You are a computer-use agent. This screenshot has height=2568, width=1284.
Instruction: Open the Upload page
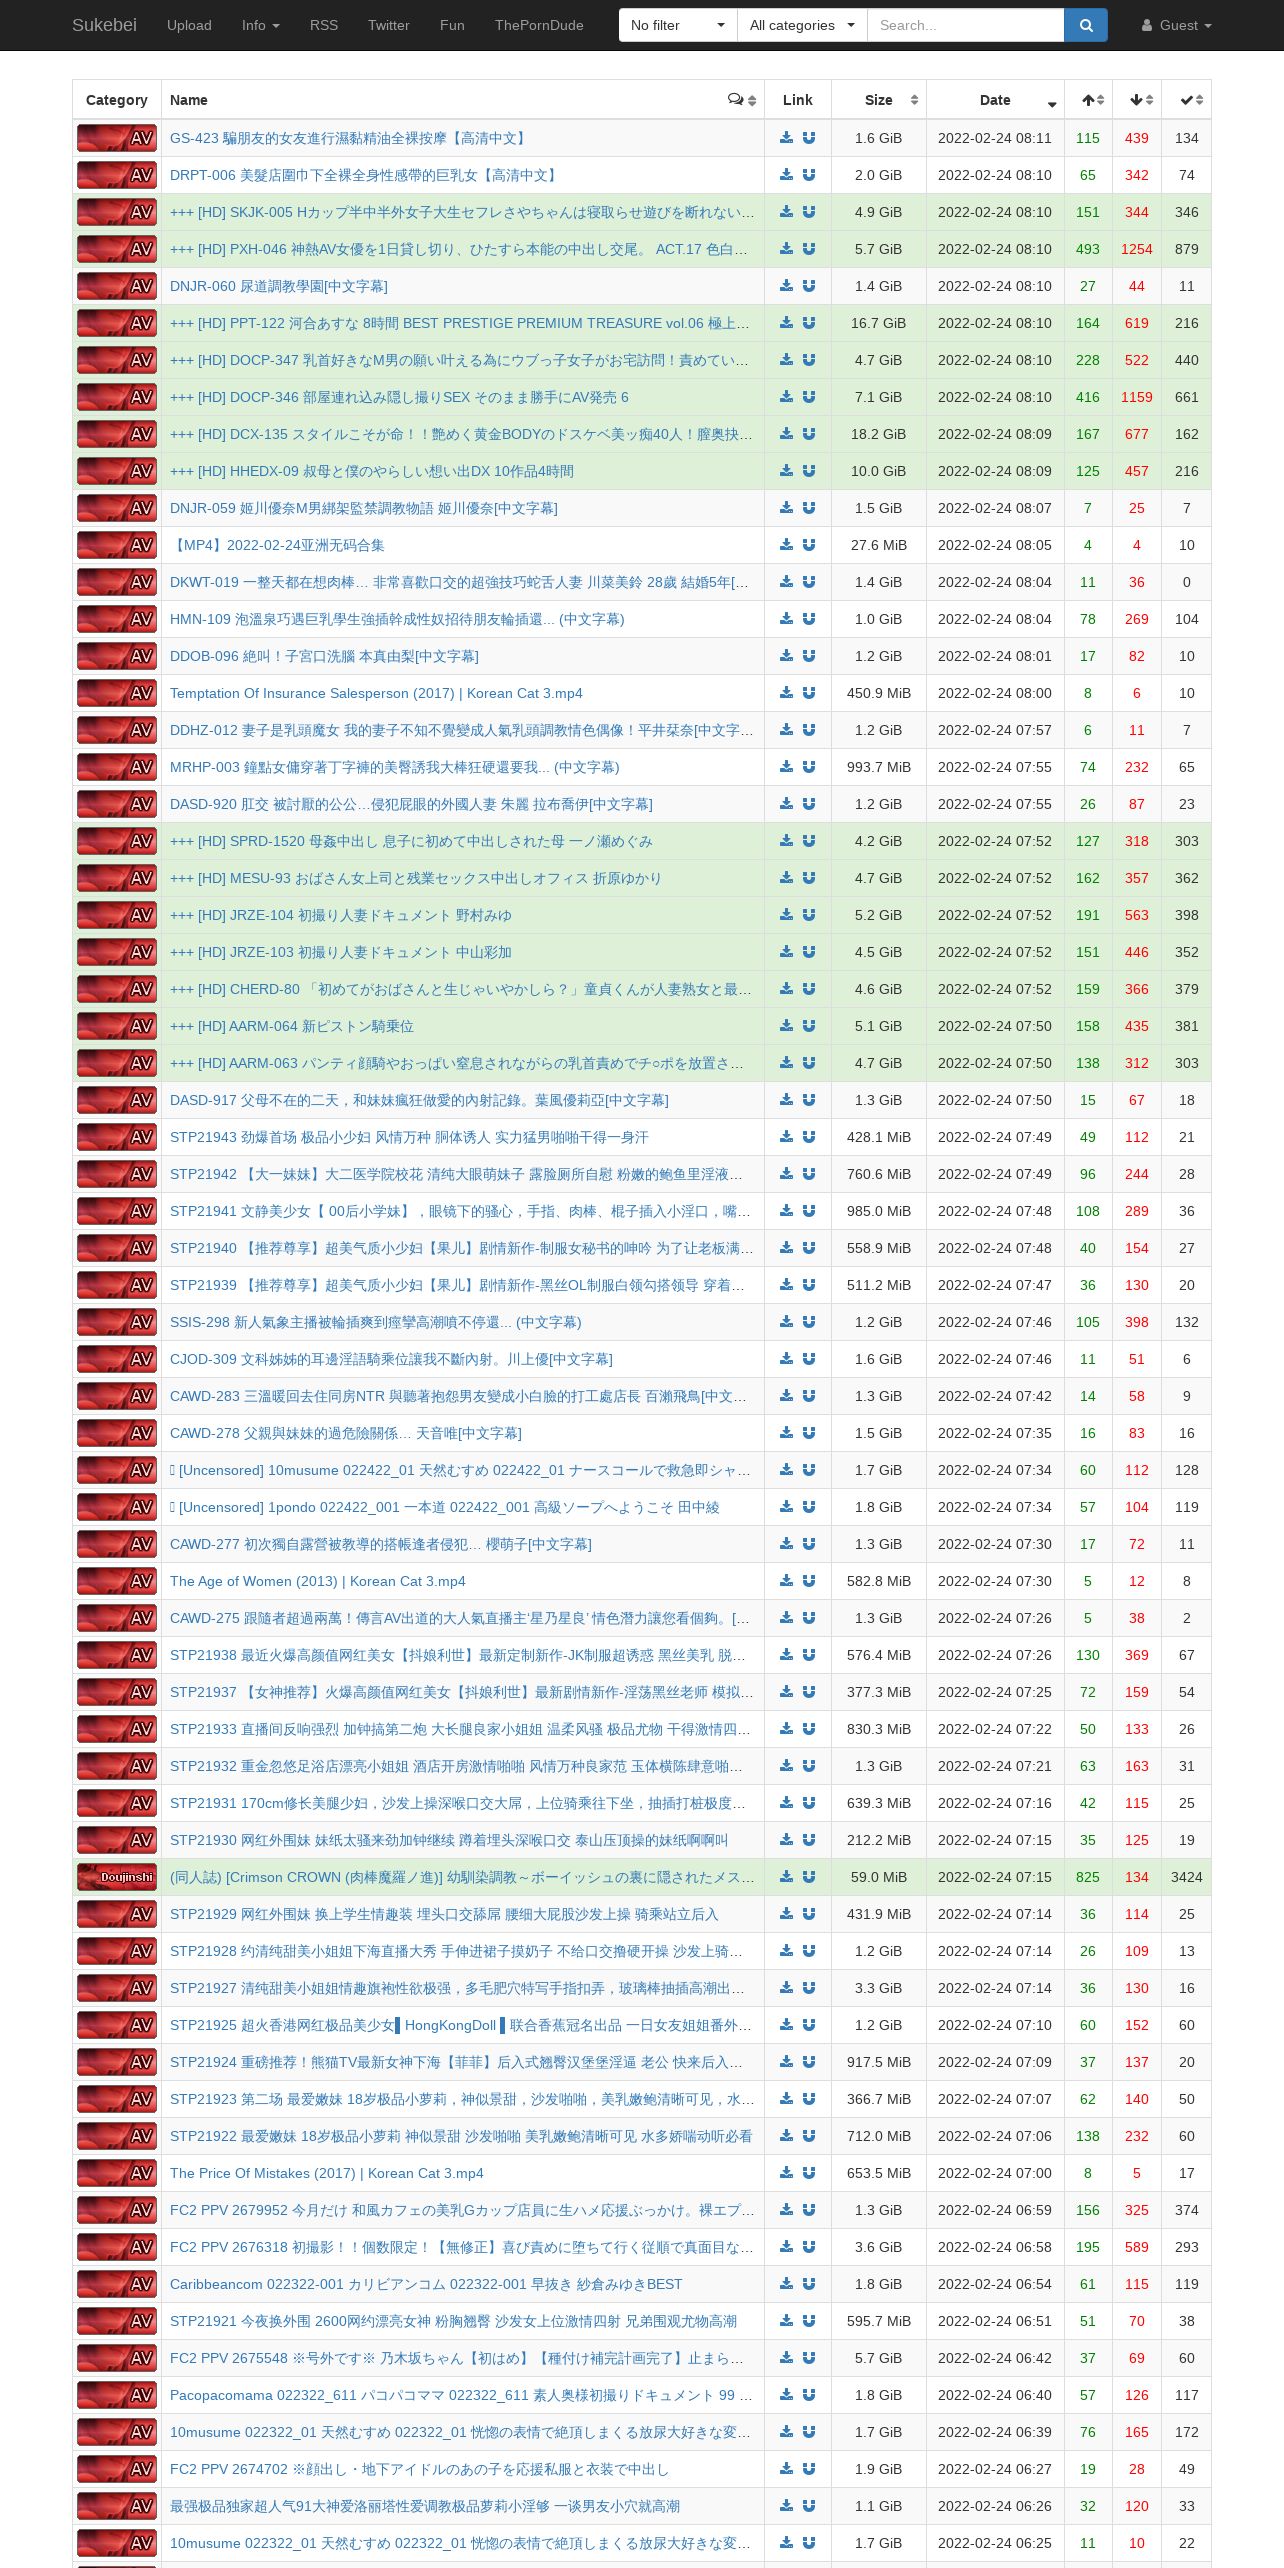click(x=189, y=25)
